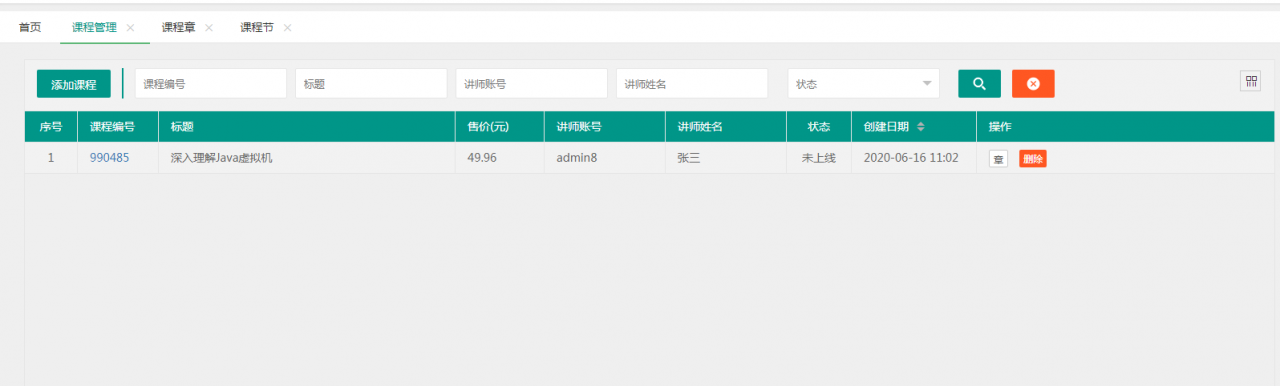Open chapter icon 章 for course 990485
Viewport: 1280px width, 386px height.
(x=998, y=158)
